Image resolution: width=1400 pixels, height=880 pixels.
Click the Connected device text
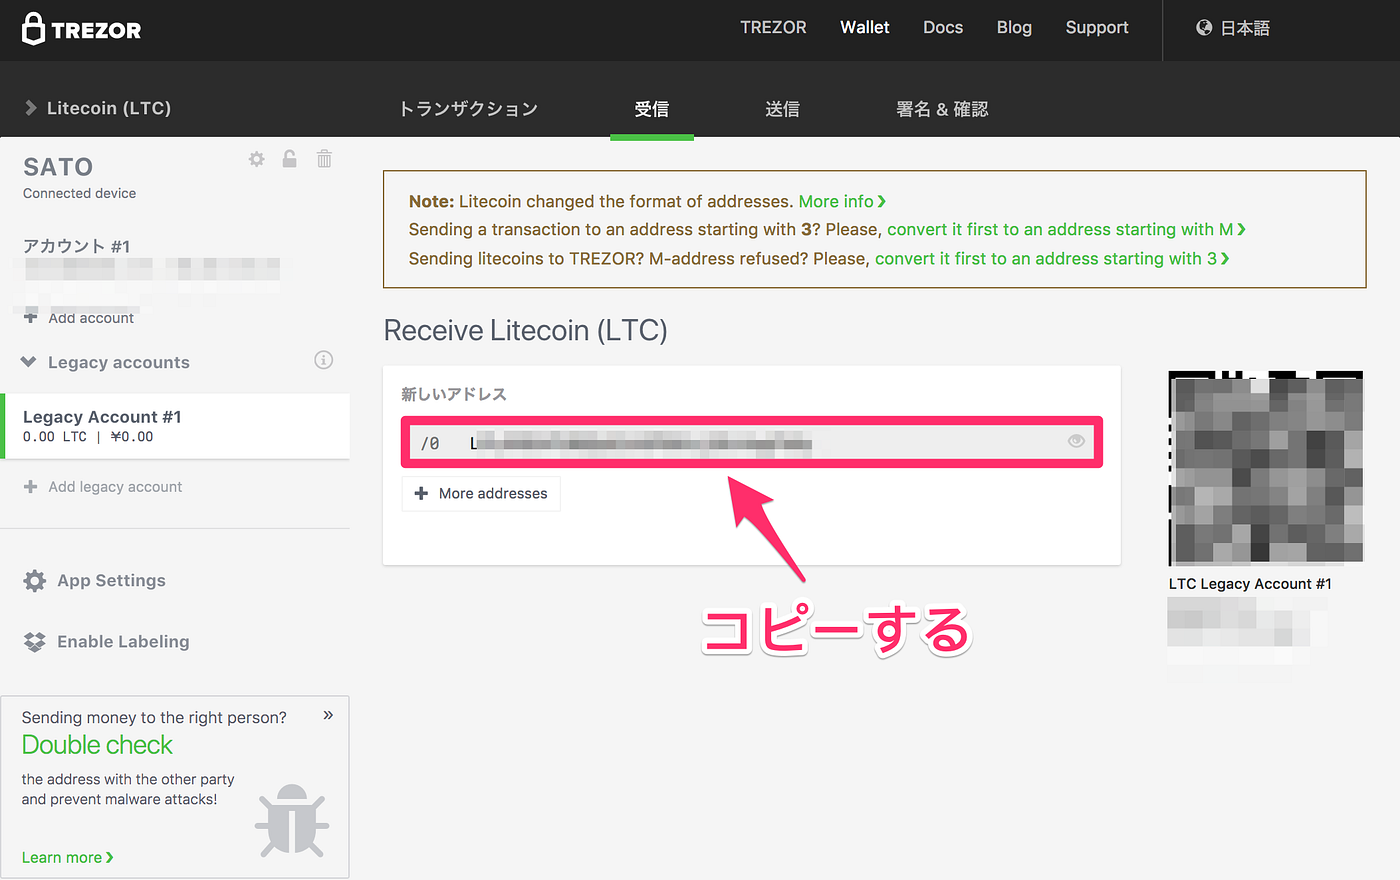point(80,193)
